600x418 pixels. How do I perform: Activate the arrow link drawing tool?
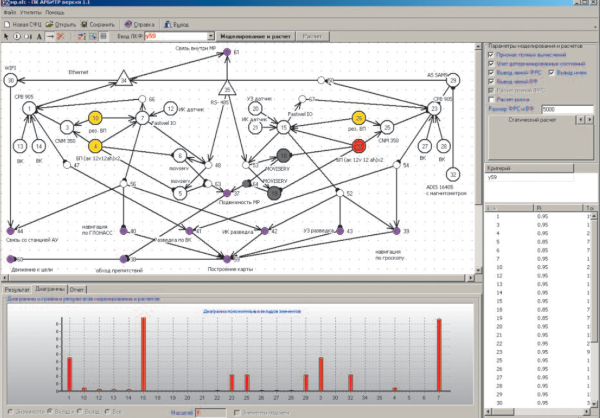(50, 36)
